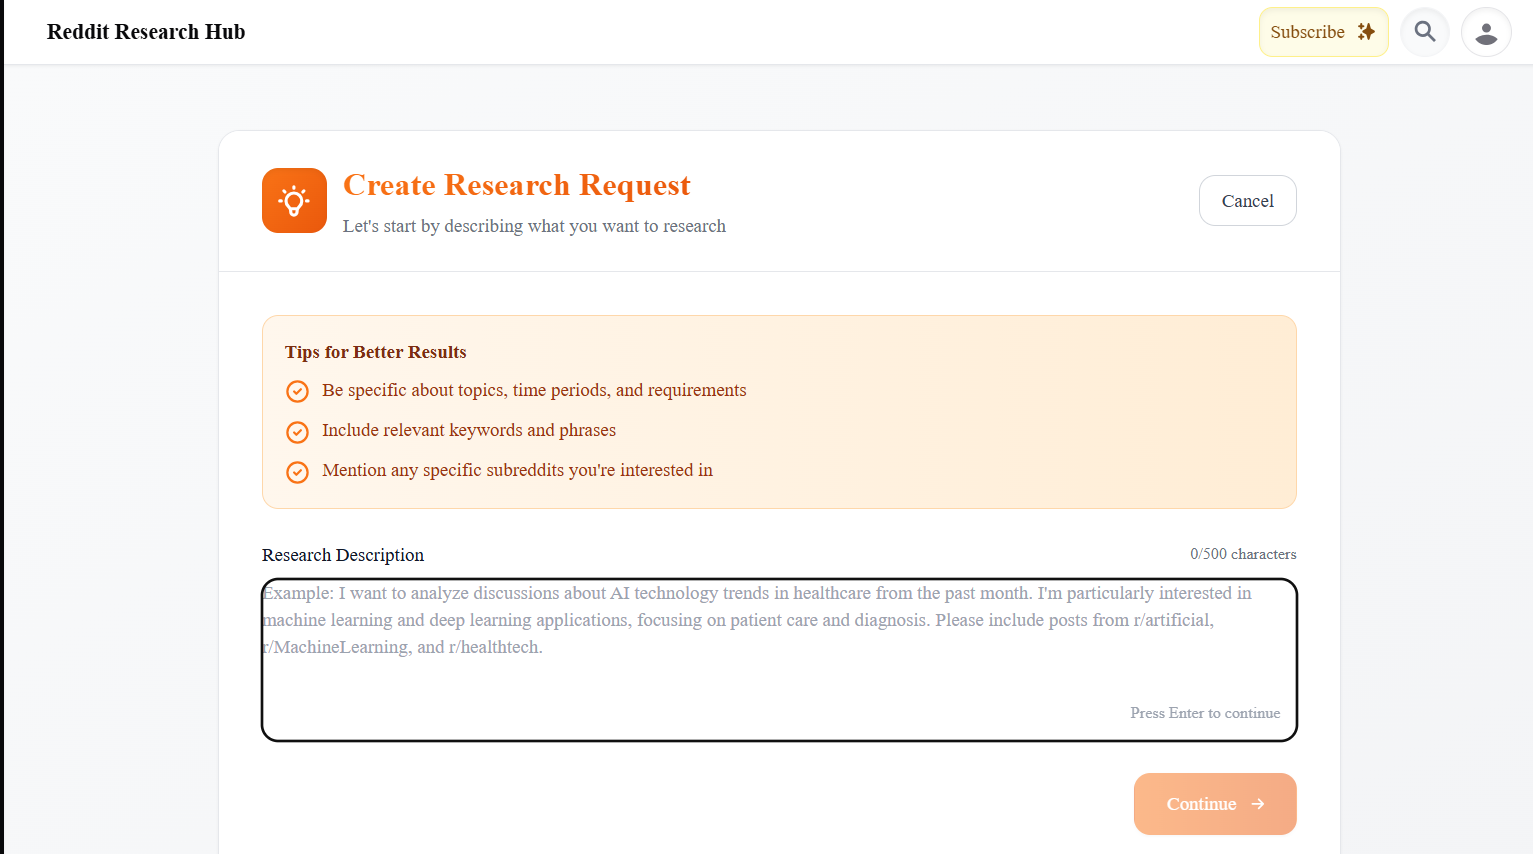This screenshot has height=854, width=1533.
Task: Click the '0/500 characters' counter
Action: tap(1243, 554)
